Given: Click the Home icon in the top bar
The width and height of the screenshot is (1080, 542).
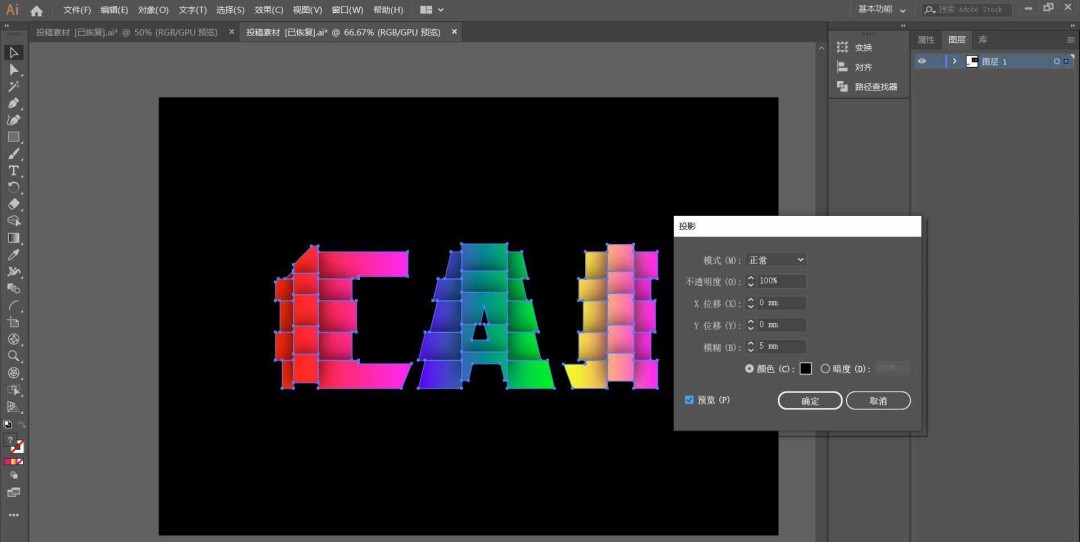Looking at the screenshot, I should (37, 10).
